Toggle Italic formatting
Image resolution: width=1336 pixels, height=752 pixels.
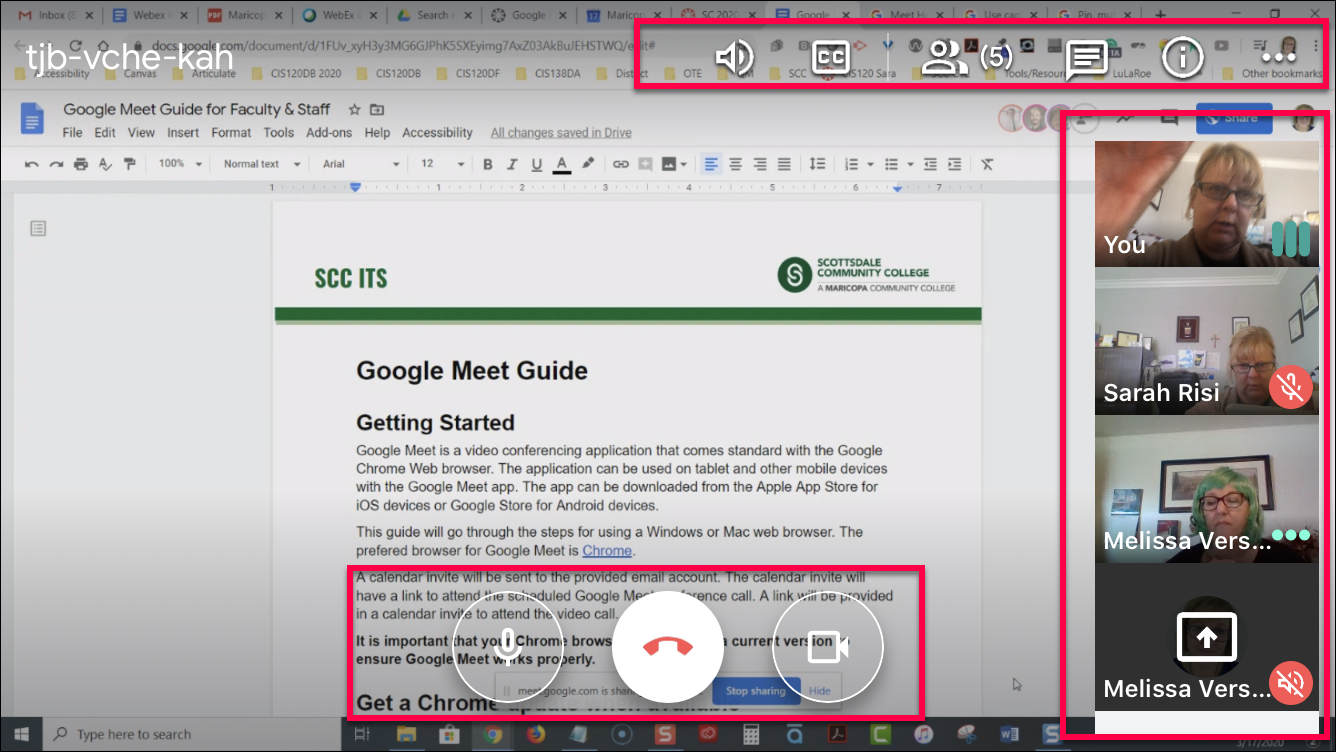click(512, 164)
